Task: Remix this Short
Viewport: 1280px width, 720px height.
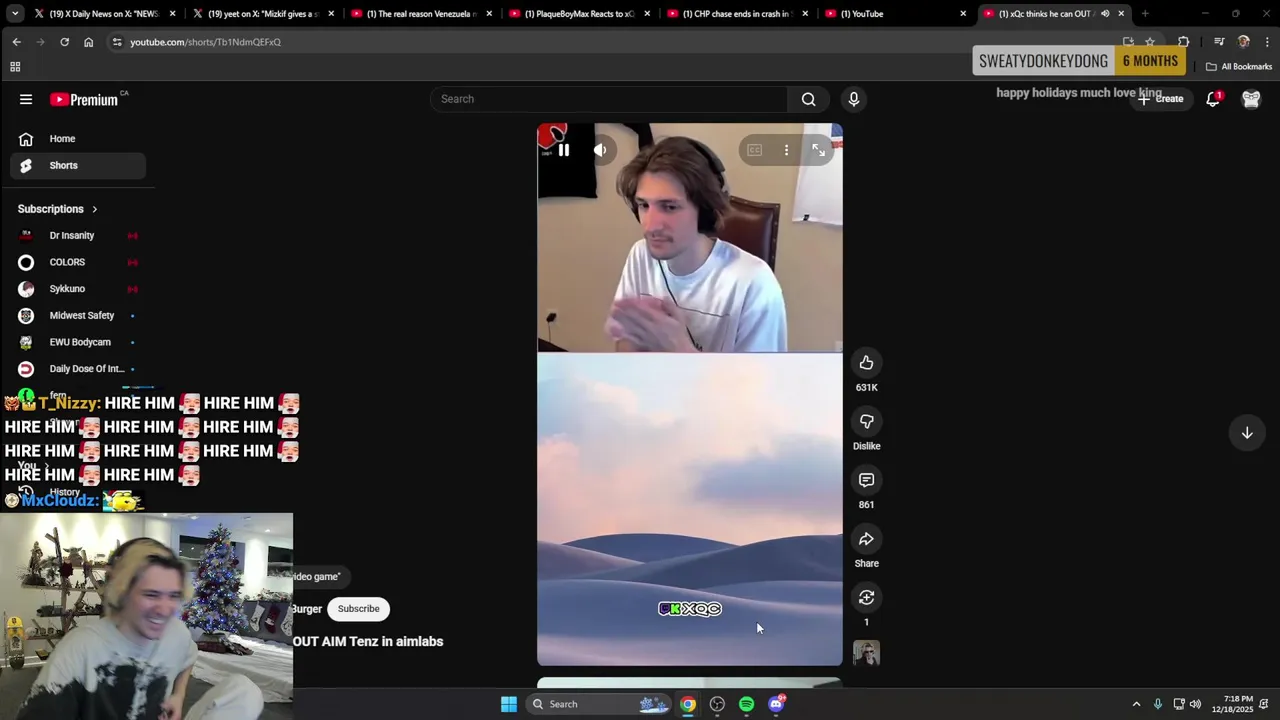Action: click(x=866, y=598)
